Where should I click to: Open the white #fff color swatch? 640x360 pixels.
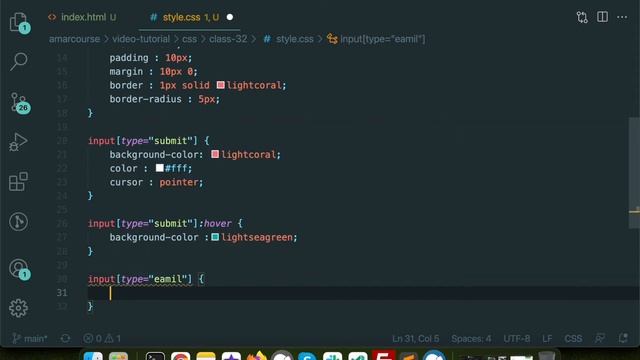coord(160,168)
